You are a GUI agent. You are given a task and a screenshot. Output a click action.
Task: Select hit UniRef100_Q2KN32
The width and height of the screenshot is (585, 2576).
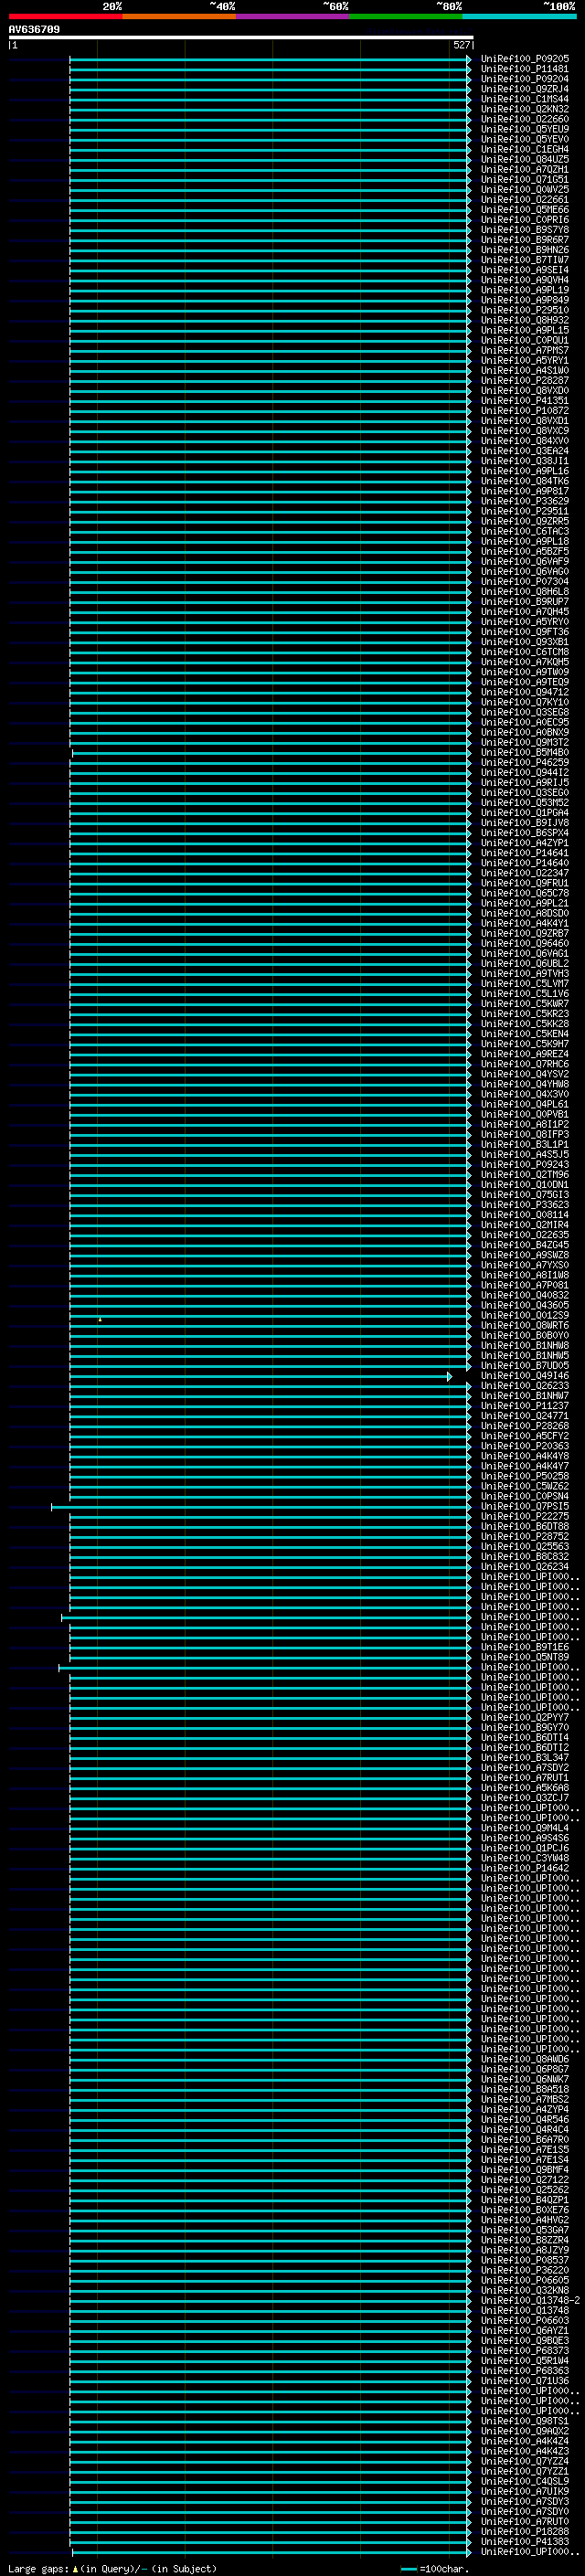coord(524,109)
